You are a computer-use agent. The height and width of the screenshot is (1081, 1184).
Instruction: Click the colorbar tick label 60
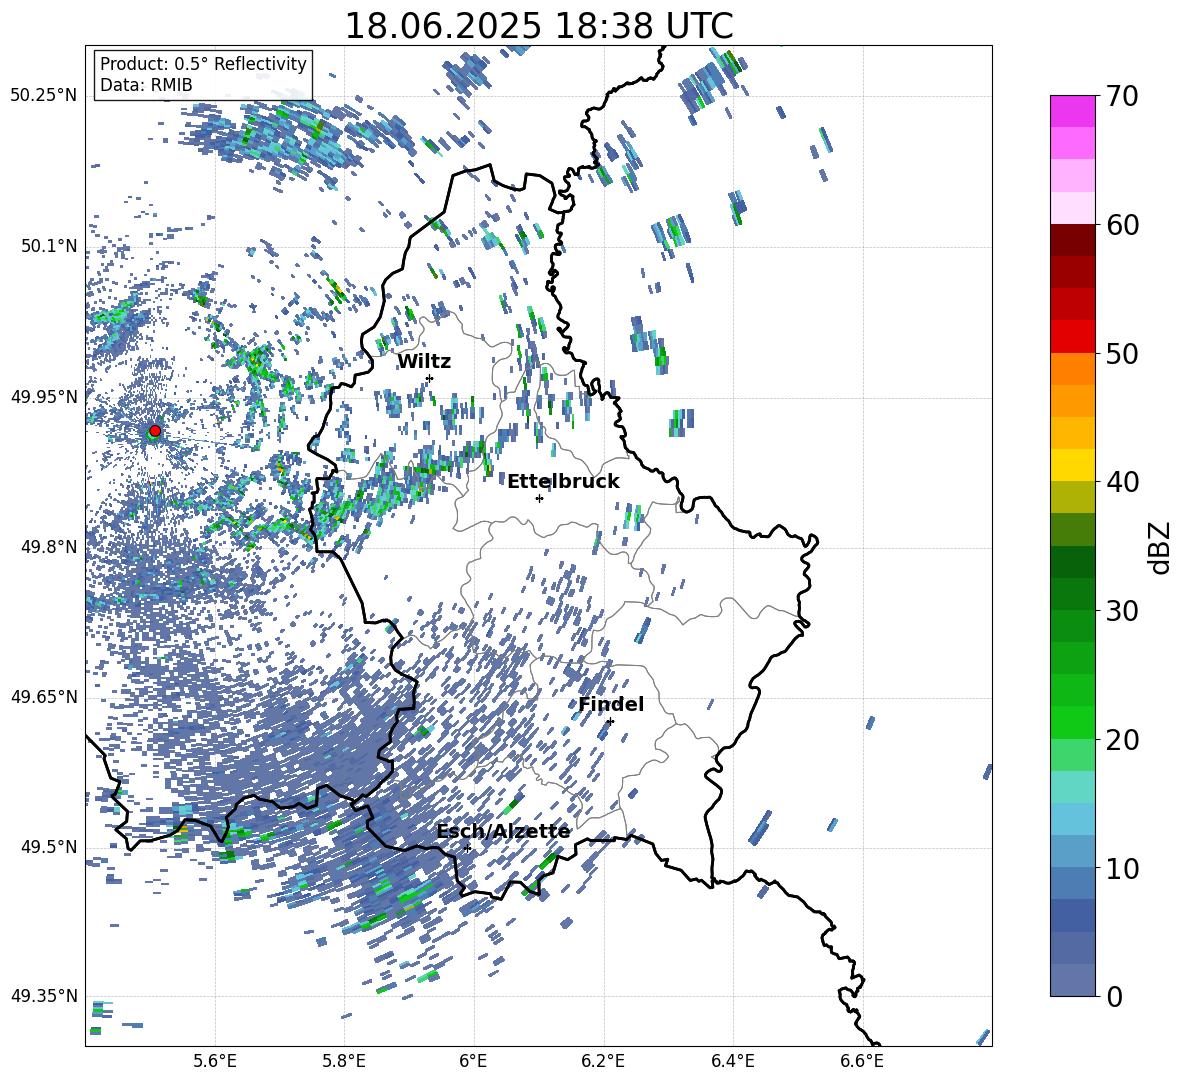[1122, 225]
